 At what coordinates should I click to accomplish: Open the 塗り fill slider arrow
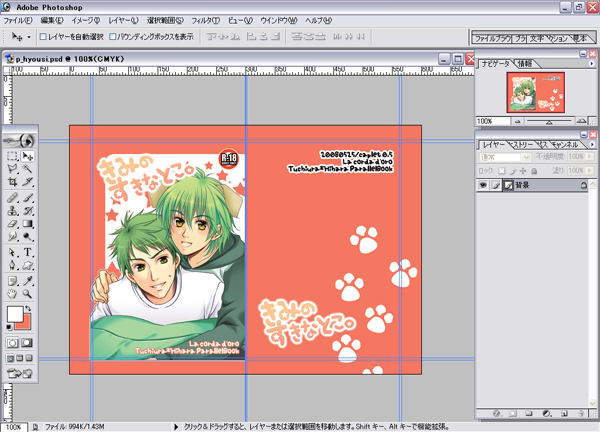coord(590,171)
